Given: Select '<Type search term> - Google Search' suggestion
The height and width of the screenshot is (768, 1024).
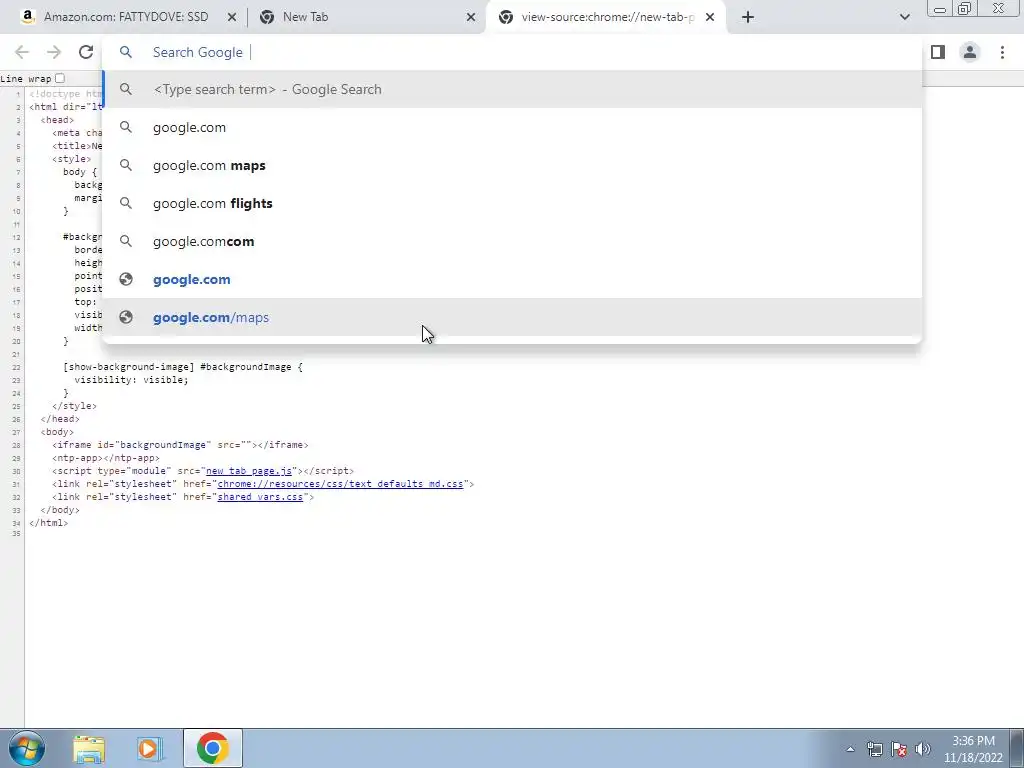Looking at the screenshot, I should pos(513,89).
